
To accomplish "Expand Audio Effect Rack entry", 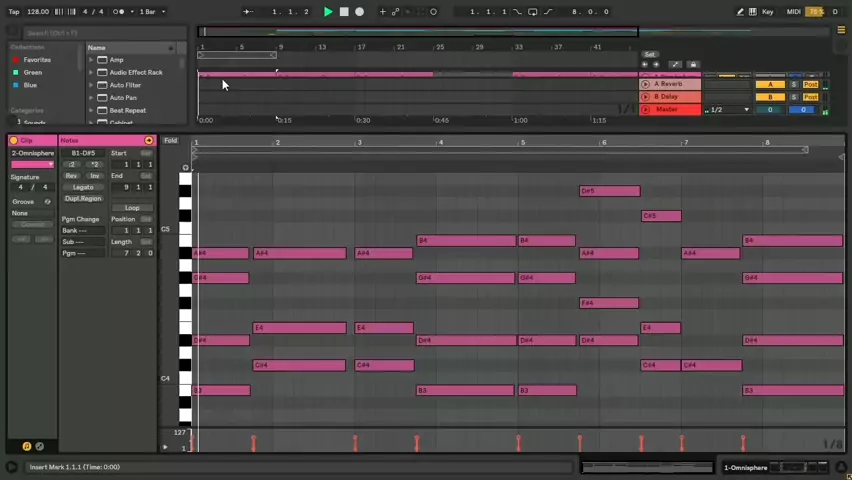I will point(91,72).
